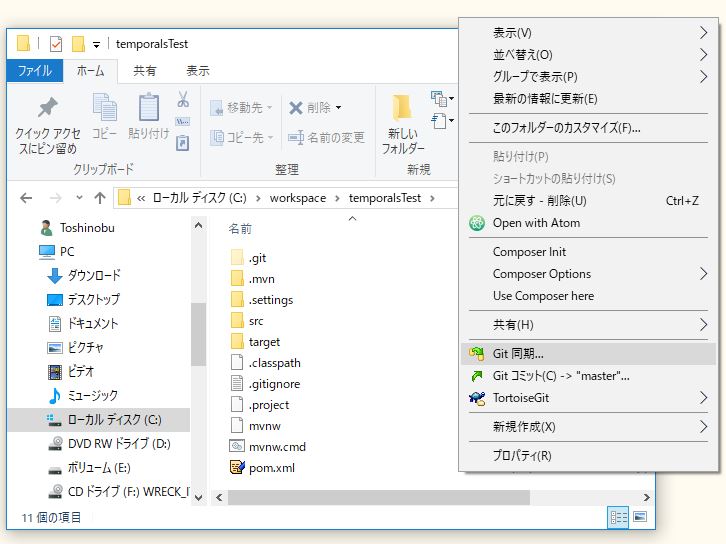Select Composer Init in context menu

pyautogui.click(x=588, y=252)
